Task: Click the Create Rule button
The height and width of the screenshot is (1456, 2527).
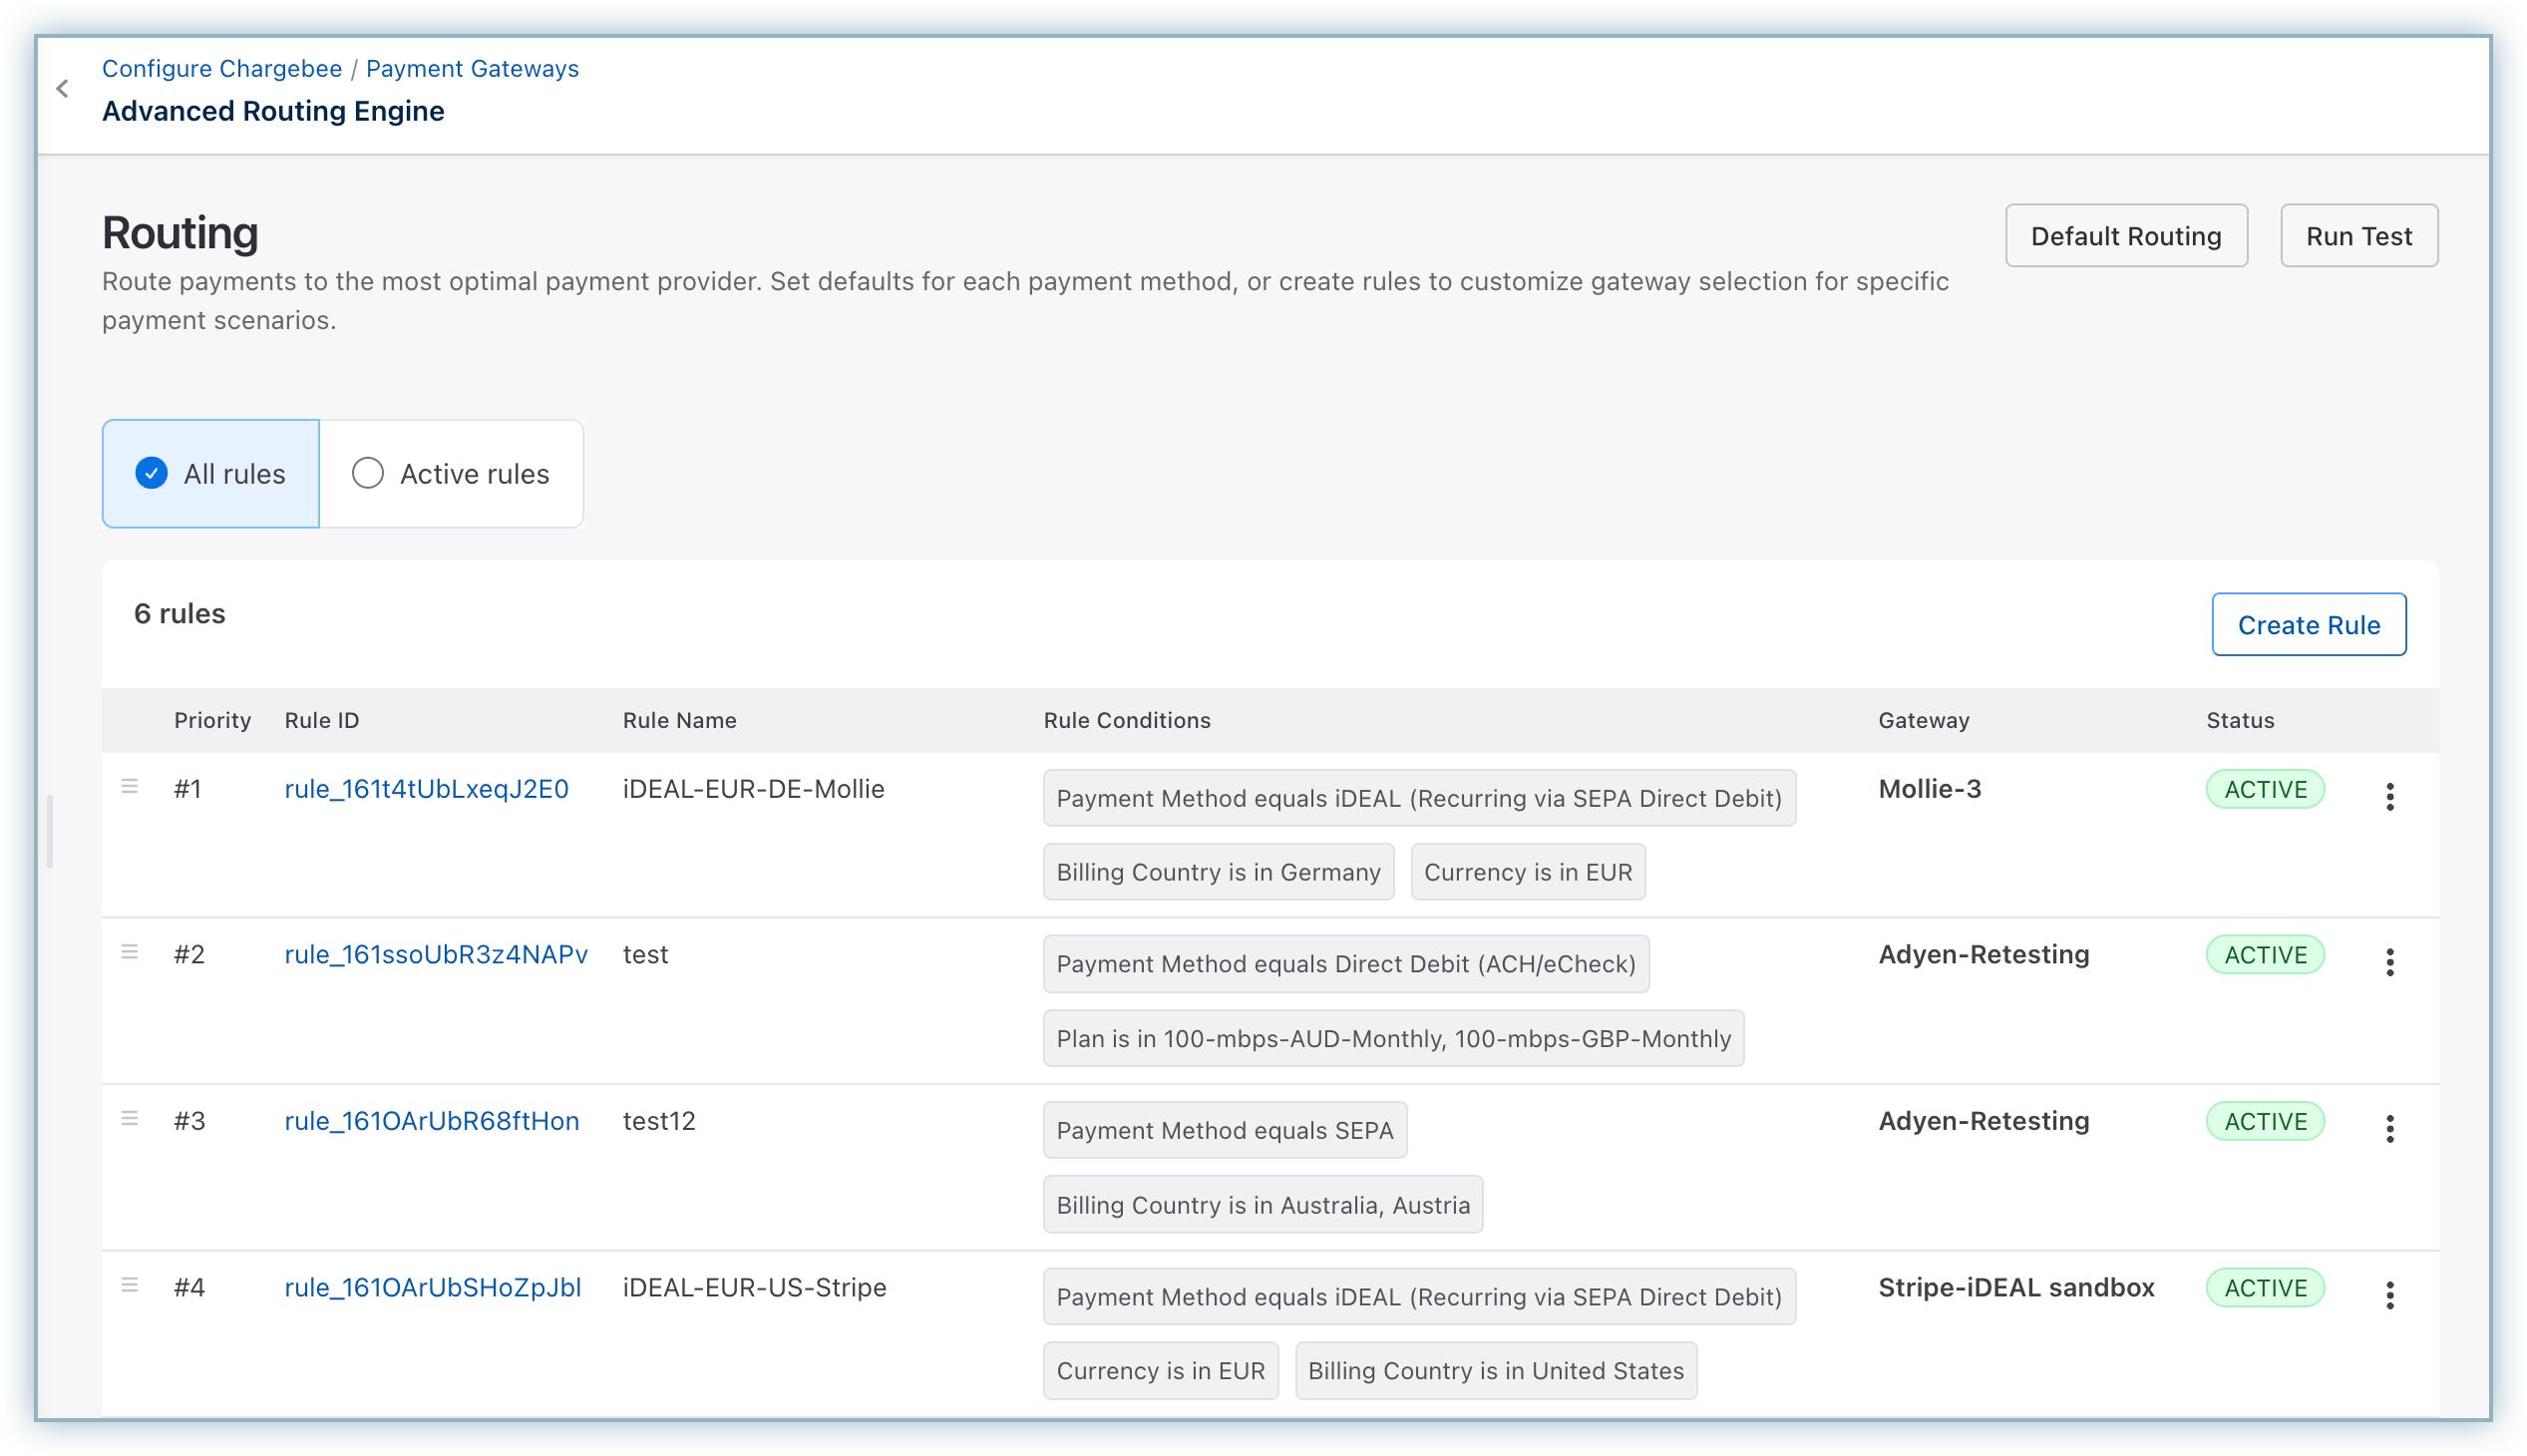Action: pos(2308,625)
